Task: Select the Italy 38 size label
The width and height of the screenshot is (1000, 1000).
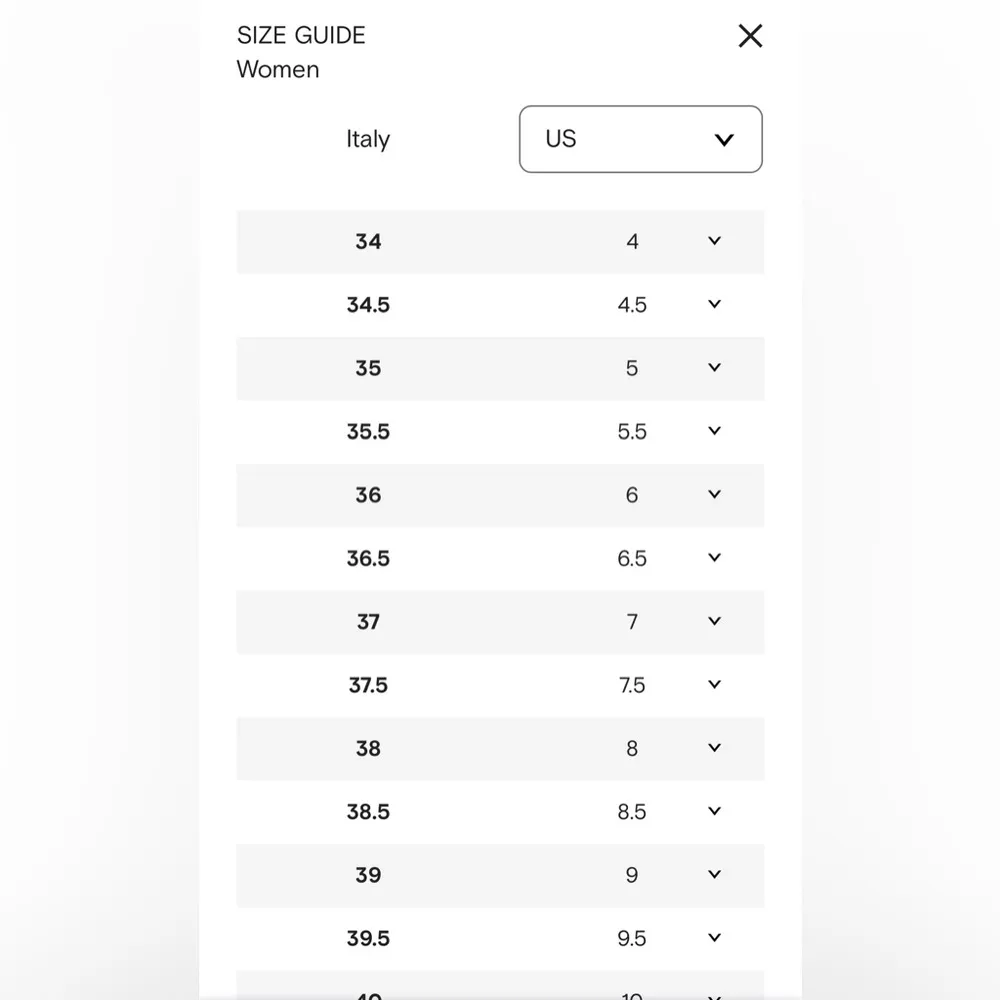Action: point(368,748)
